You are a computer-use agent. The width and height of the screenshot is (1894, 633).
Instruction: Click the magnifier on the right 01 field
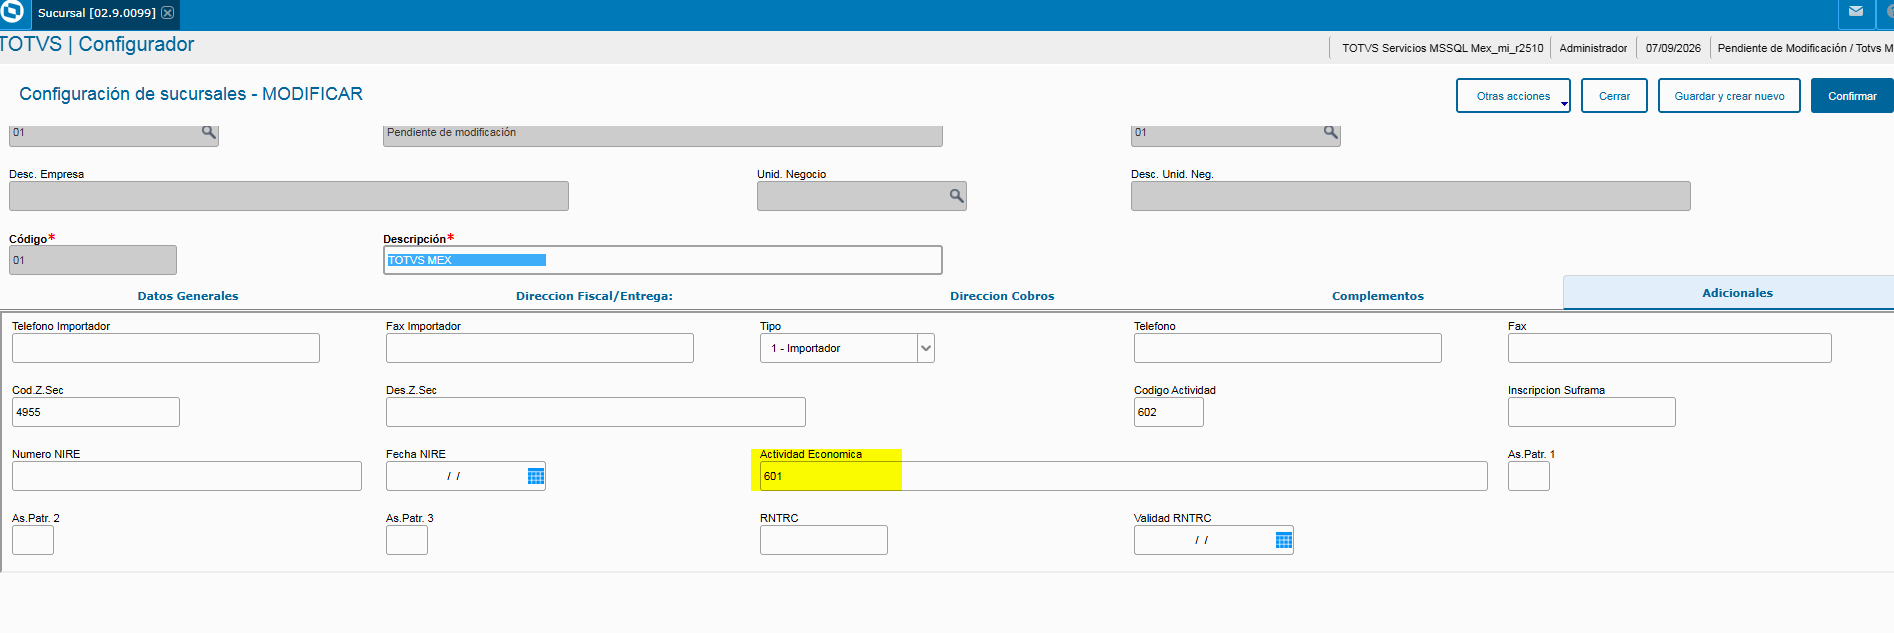1331,132
